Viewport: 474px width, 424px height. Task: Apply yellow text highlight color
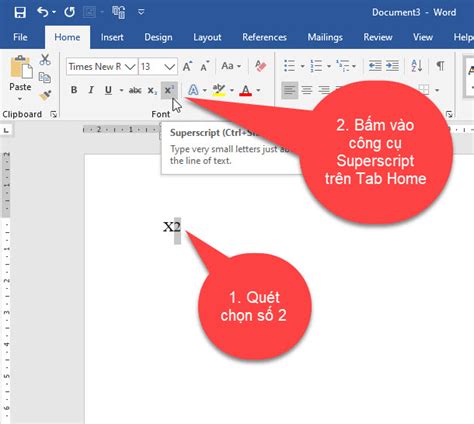click(x=219, y=90)
